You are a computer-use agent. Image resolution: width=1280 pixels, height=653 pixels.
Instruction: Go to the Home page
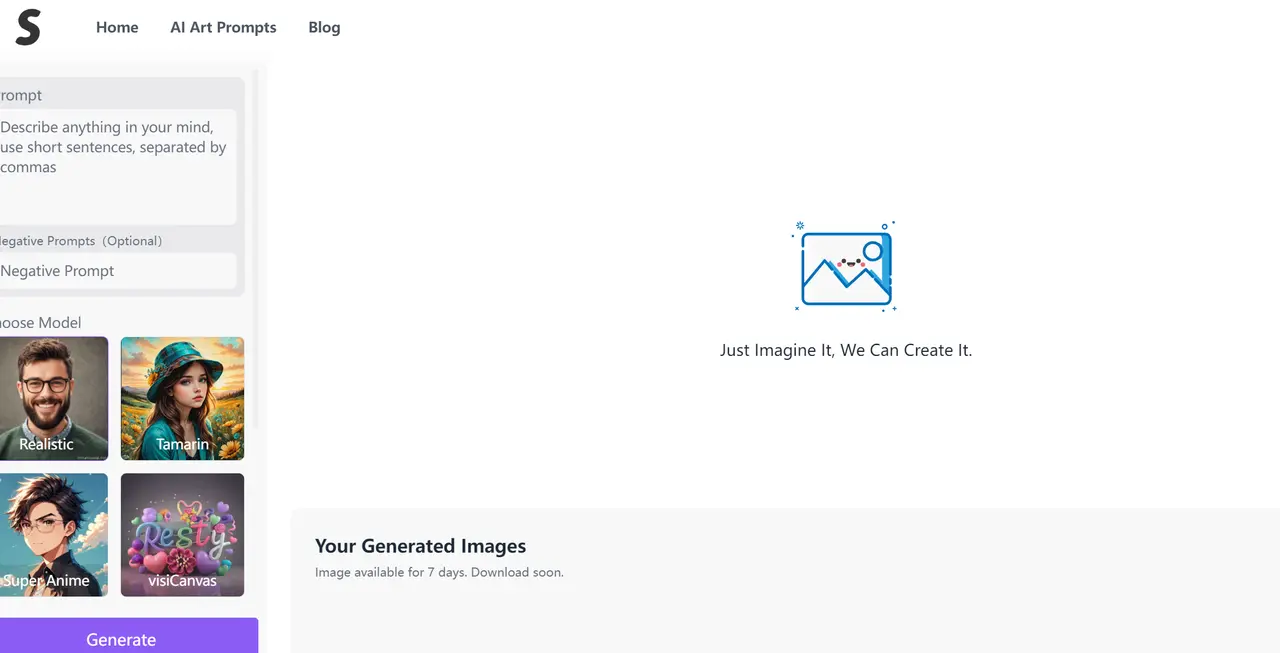[x=117, y=27]
